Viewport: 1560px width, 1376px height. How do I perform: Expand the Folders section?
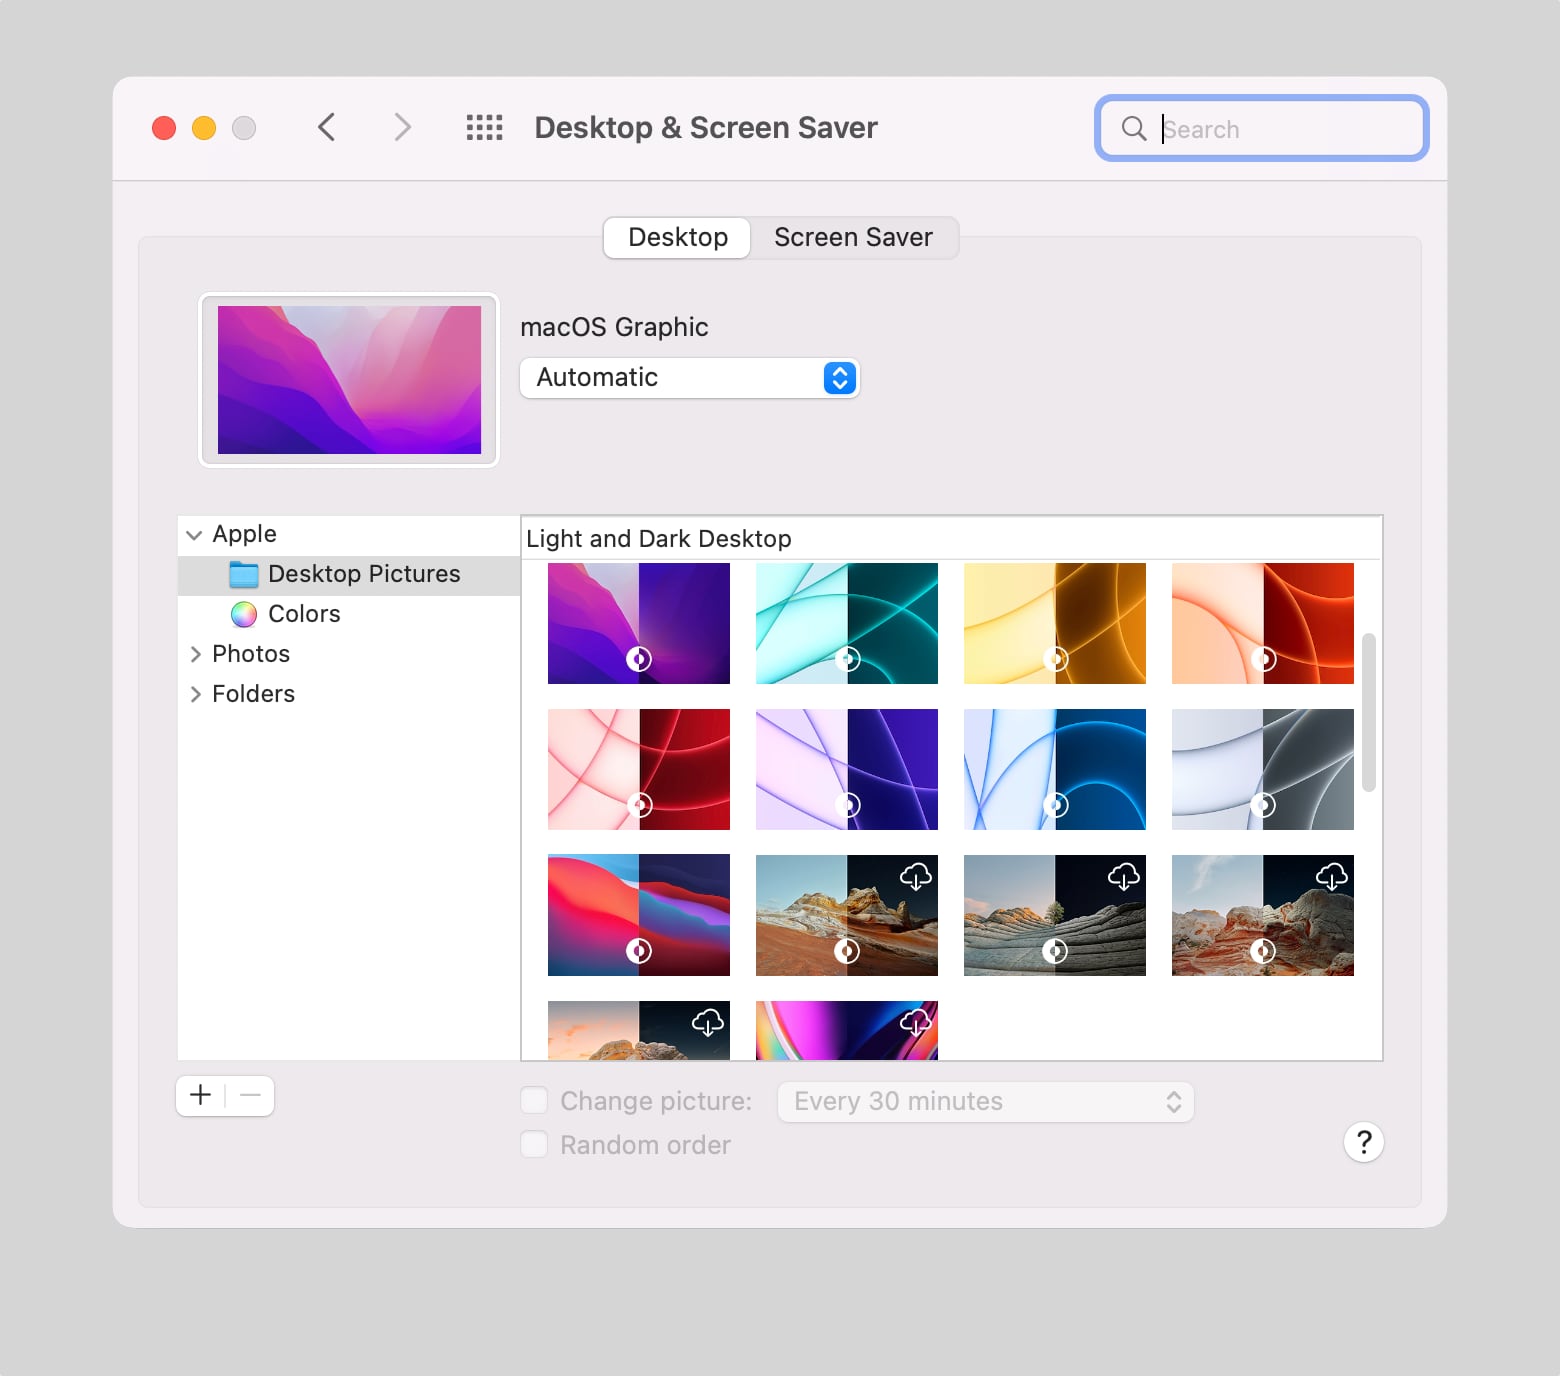coord(195,694)
